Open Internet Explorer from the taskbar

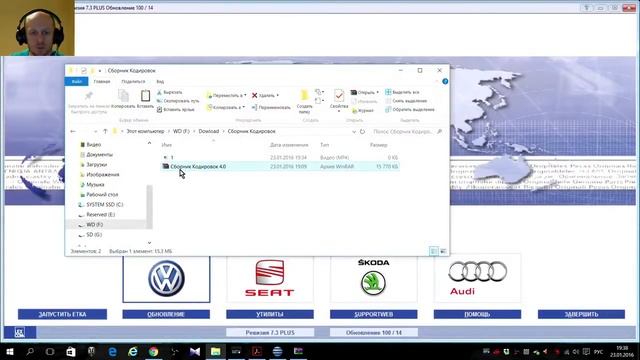click(133, 351)
